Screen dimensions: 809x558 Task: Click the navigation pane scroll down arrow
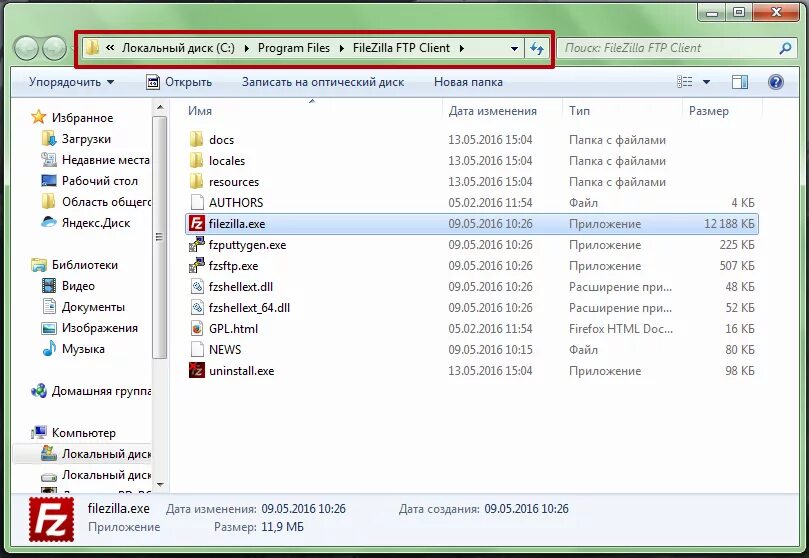pos(160,485)
